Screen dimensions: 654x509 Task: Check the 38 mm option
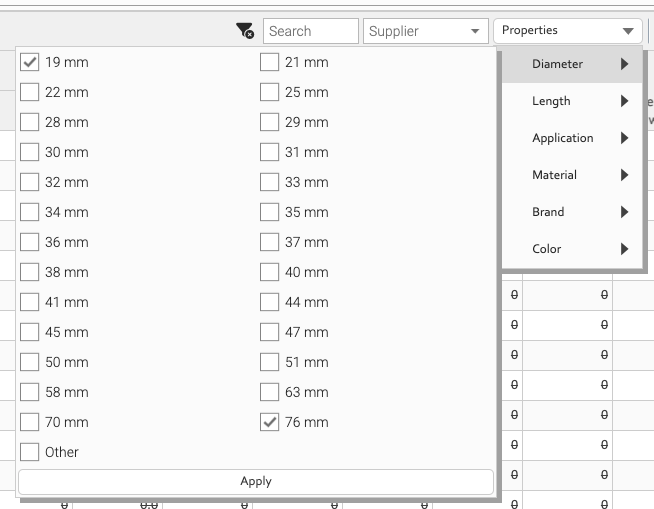tap(30, 272)
